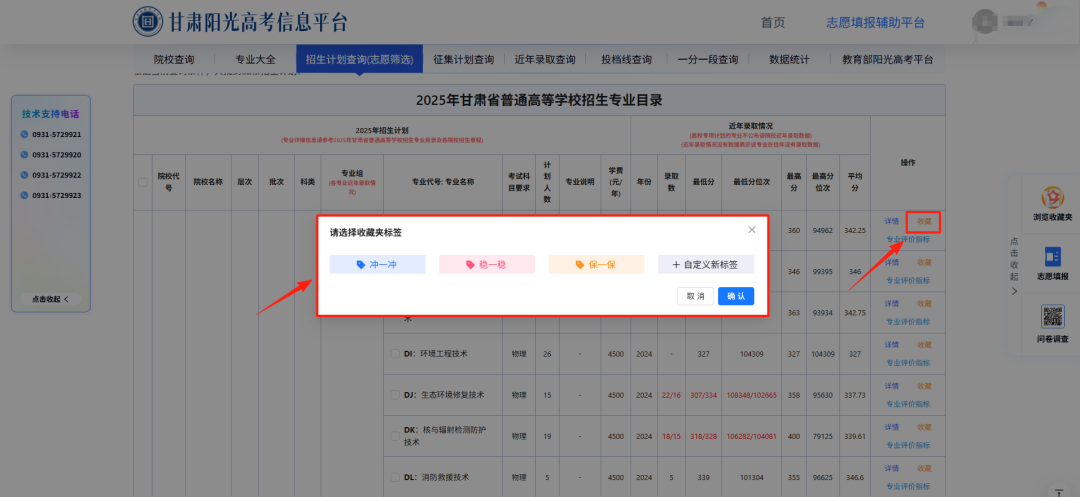Check the DJ 生态环境修复技术 checkbox

pyautogui.click(x=395, y=395)
